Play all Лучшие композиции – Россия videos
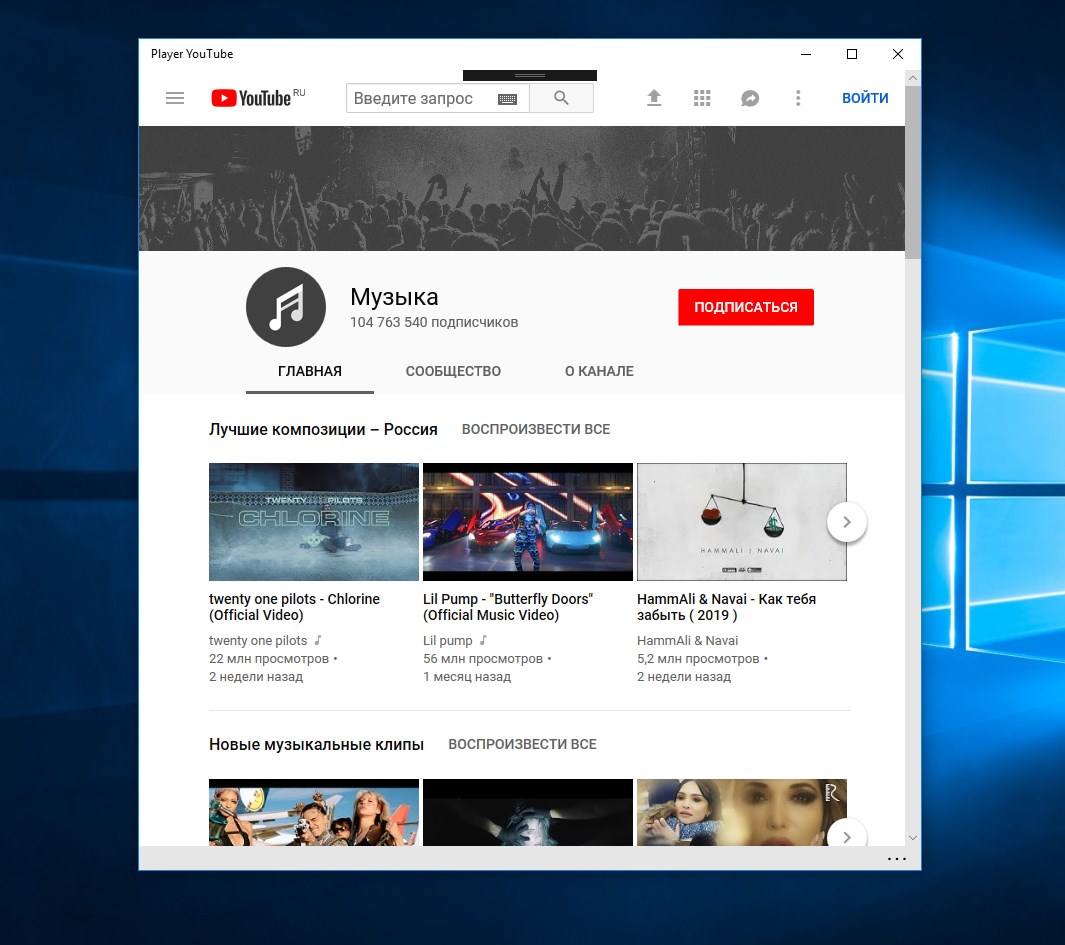The height and width of the screenshot is (945, 1065). (x=536, y=429)
